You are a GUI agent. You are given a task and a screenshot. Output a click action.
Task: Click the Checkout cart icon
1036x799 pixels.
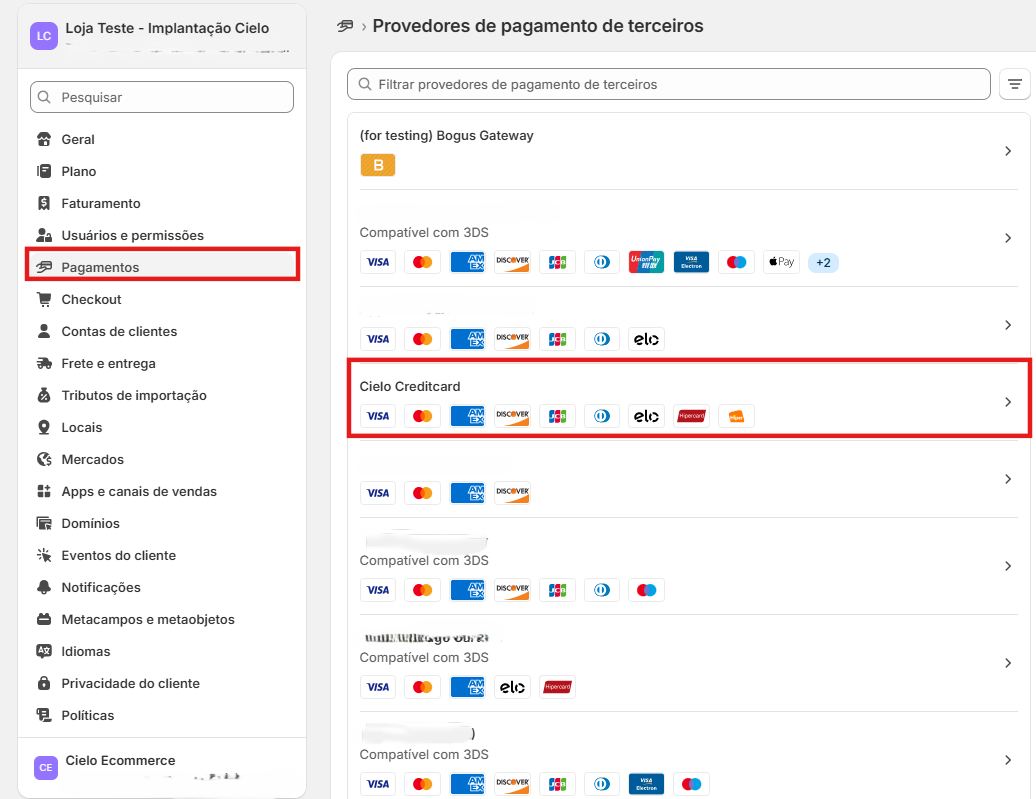coord(44,299)
